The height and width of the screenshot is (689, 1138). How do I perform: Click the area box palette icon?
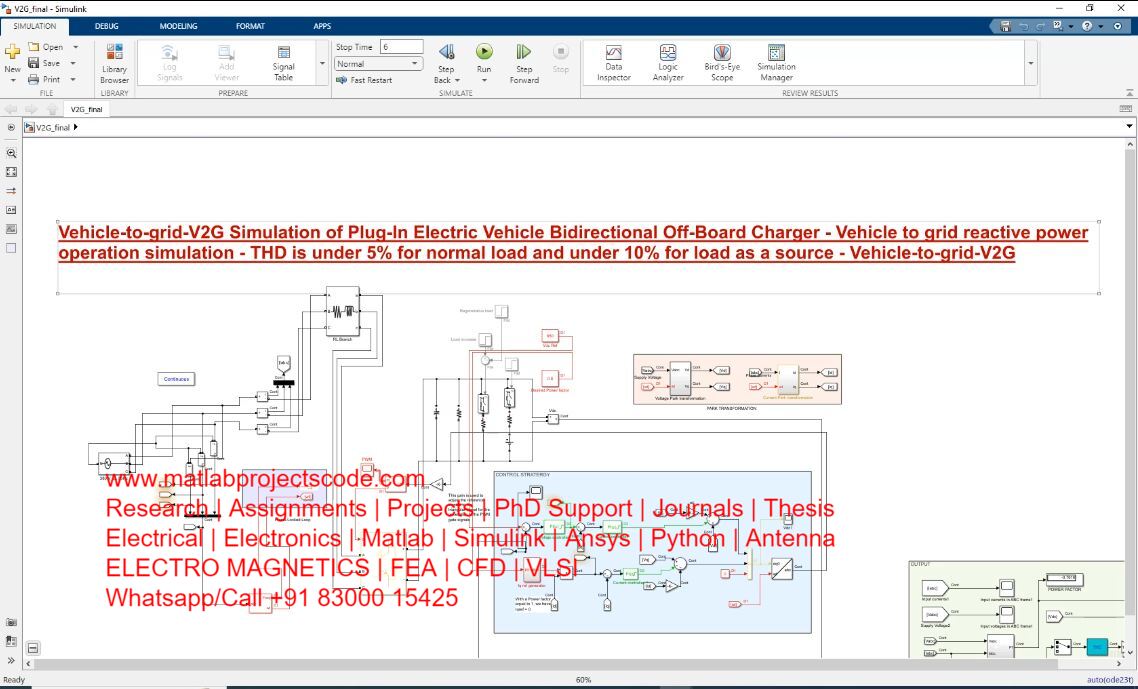(x=11, y=248)
